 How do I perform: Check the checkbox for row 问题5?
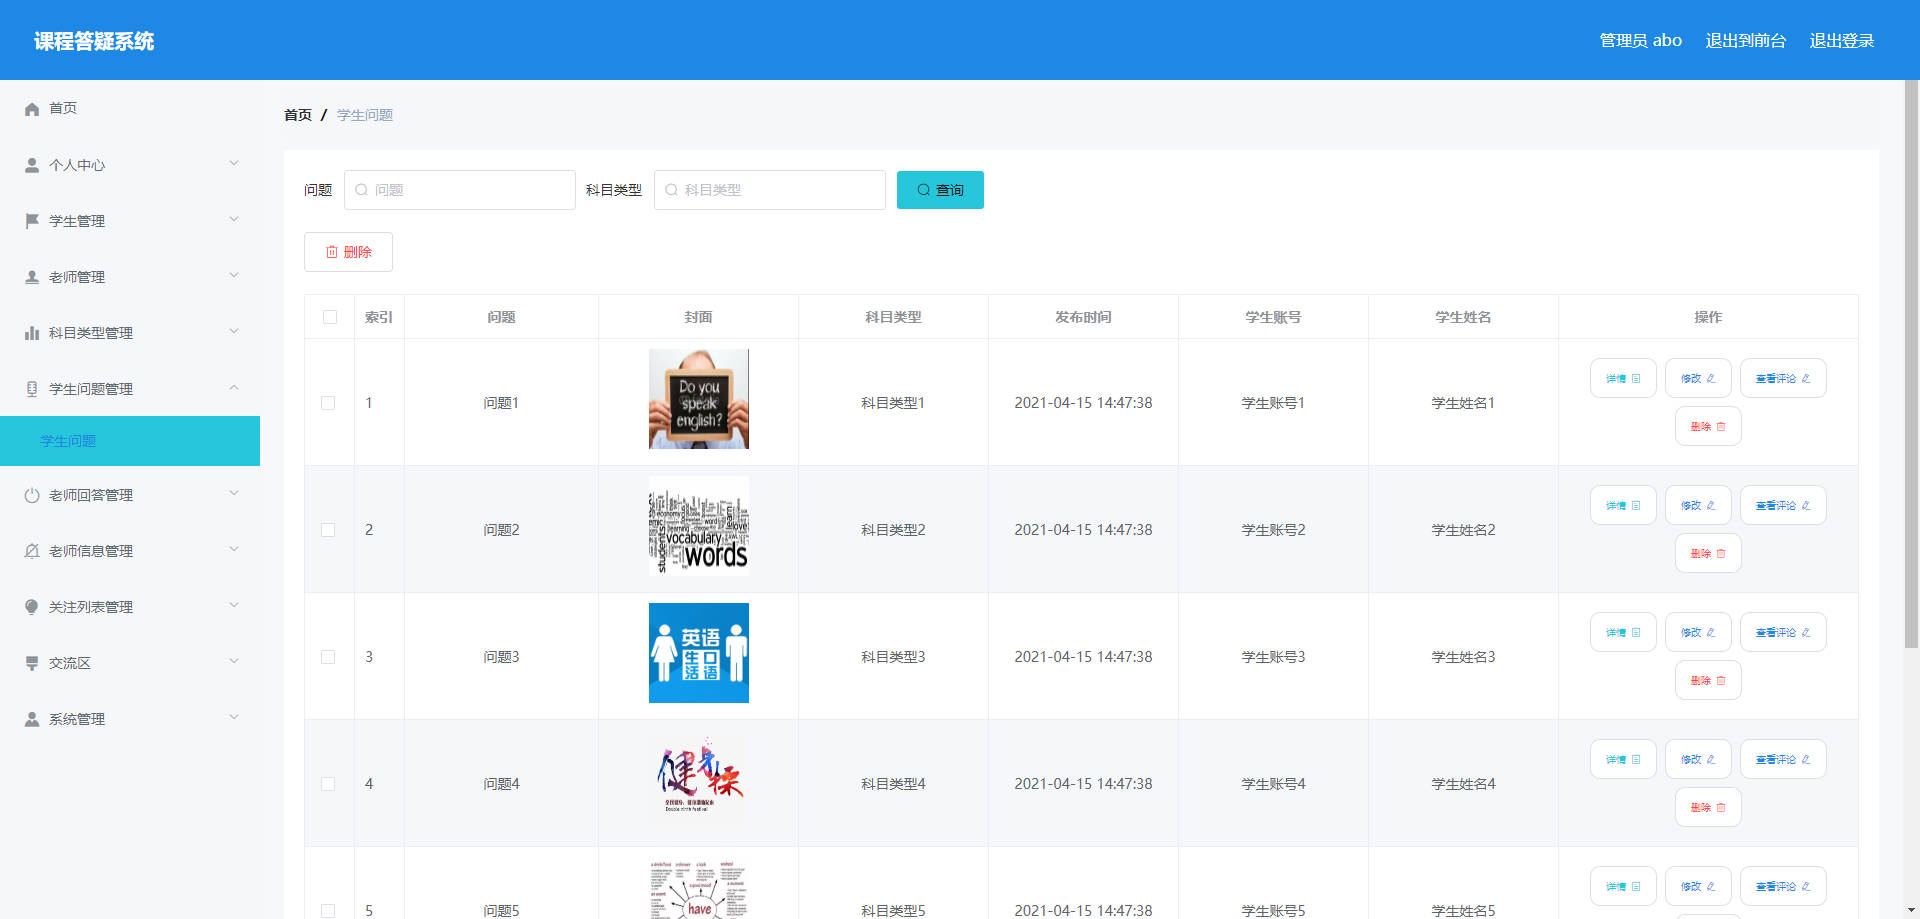coord(328,911)
